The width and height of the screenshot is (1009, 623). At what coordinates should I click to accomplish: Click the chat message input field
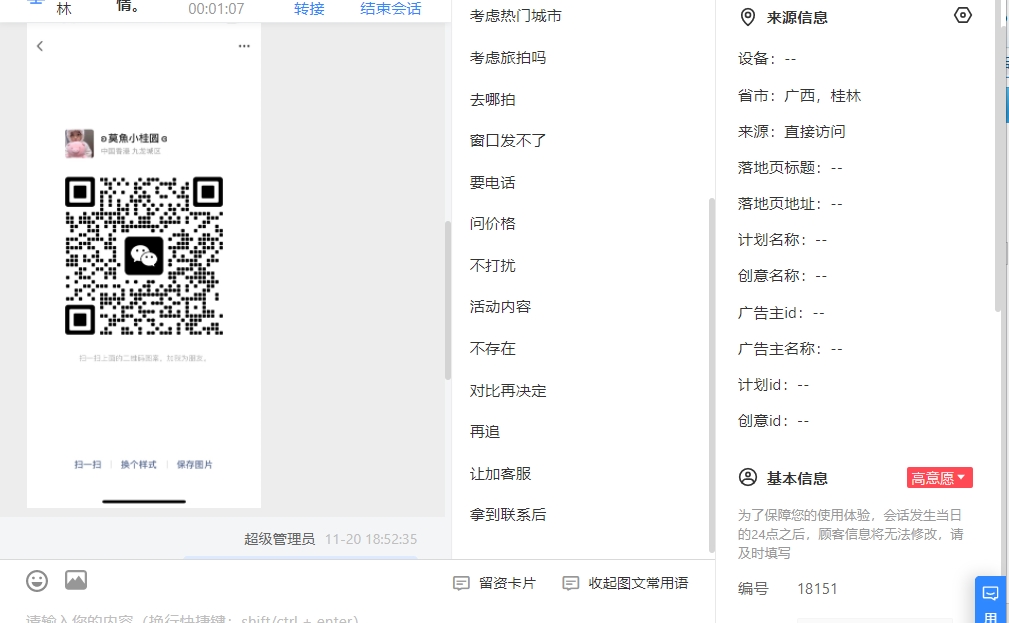point(357,617)
